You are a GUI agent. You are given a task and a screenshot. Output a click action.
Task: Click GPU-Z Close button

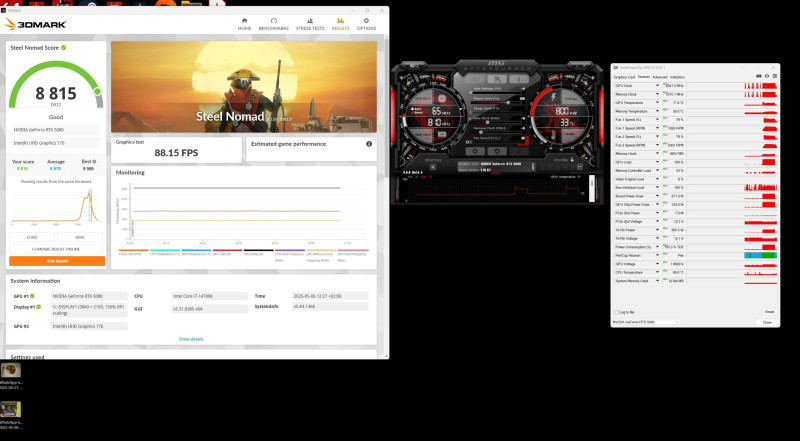pos(767,323)
